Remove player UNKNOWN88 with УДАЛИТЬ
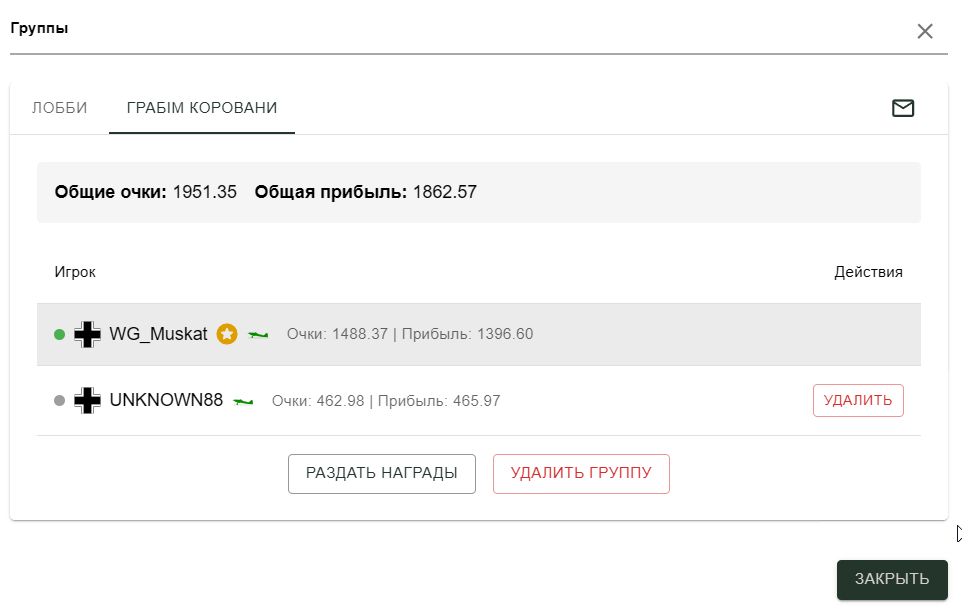Viewport: 962px width, 610px height. point(858,400)
